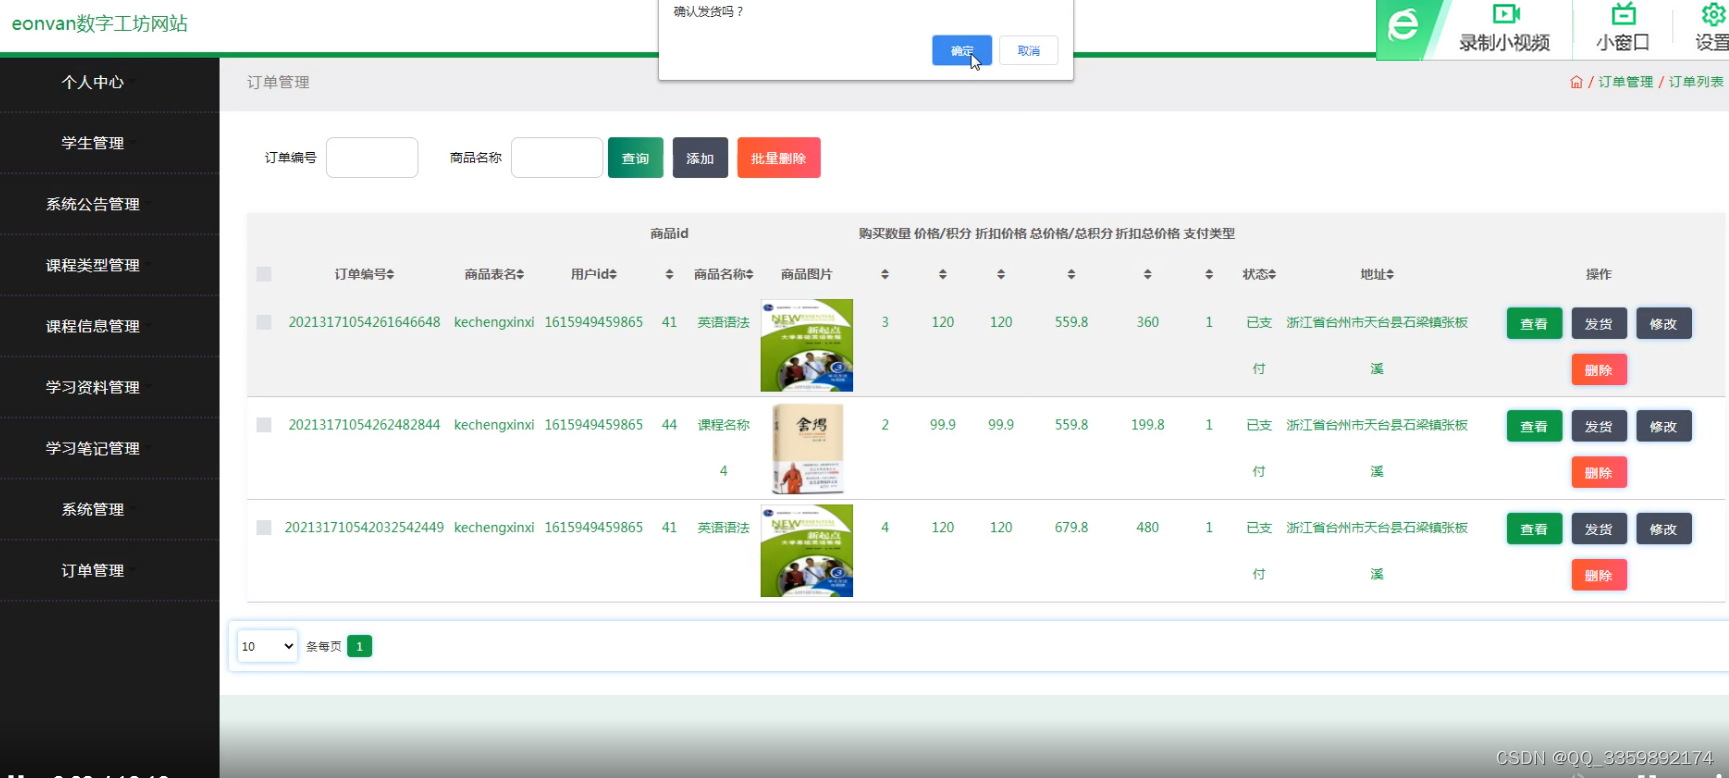Click the green 查询 button
The image size is (1729, 778).
(635, 158)
